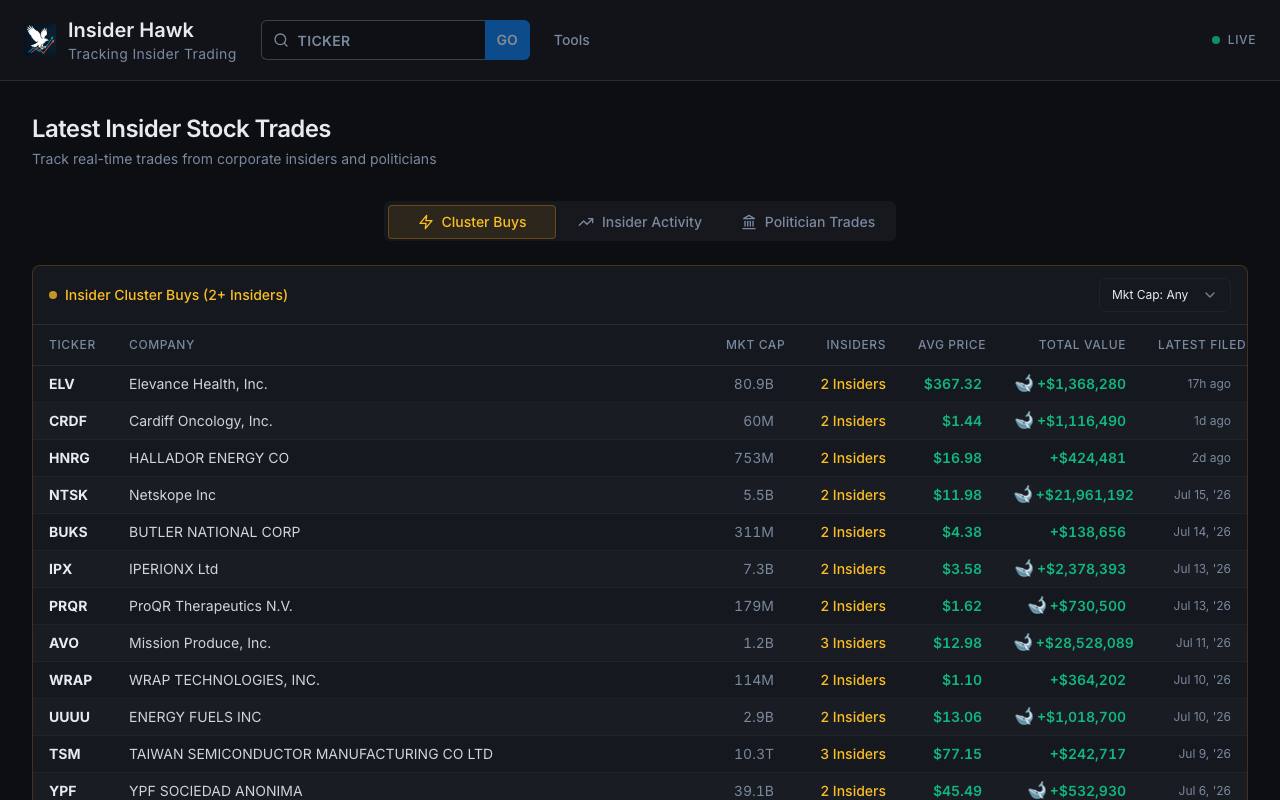Click company name ENERGY FUELS INC
Viewport: 1280px width, 800px height.
(195, 717)
